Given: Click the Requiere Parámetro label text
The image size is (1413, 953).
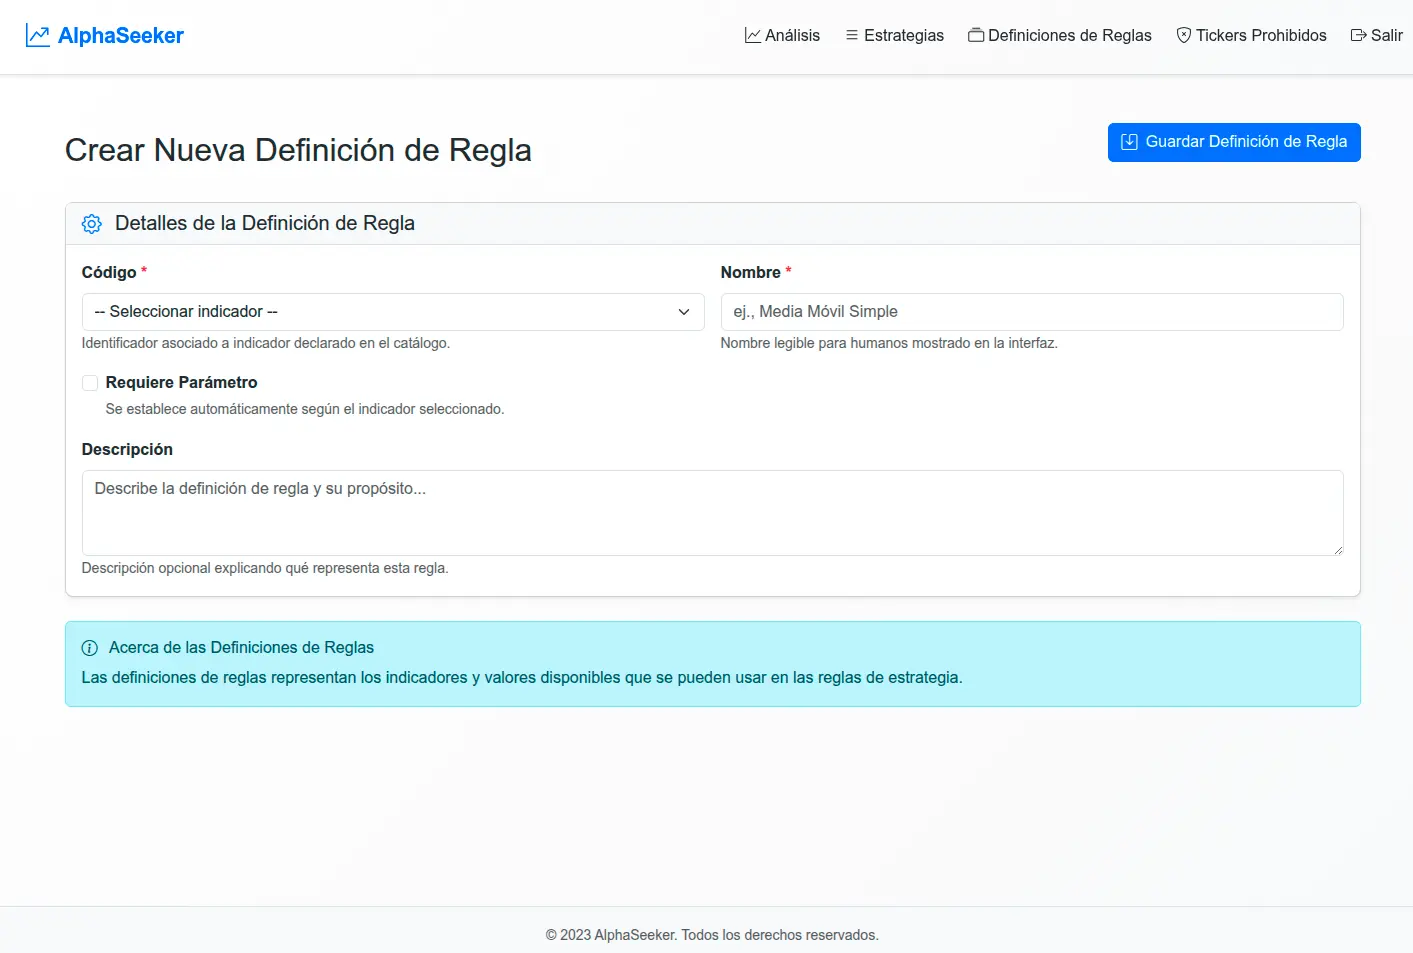Looking at the screenshot, I should [x=182, y=382].
